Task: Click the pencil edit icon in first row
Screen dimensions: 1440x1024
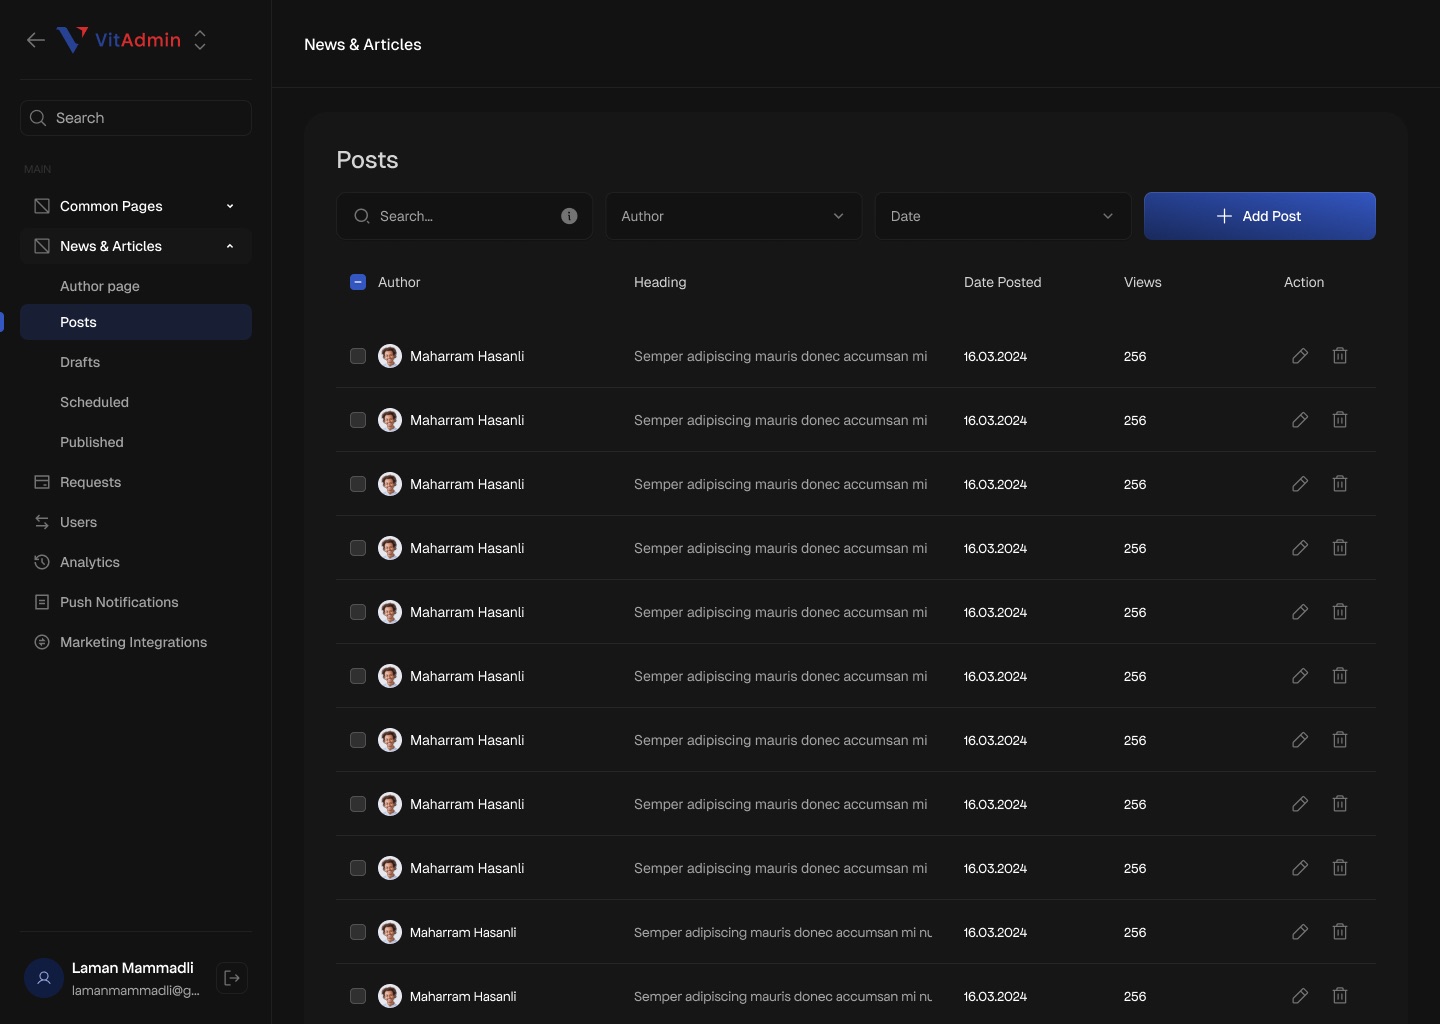Action: pos(1300,356)
